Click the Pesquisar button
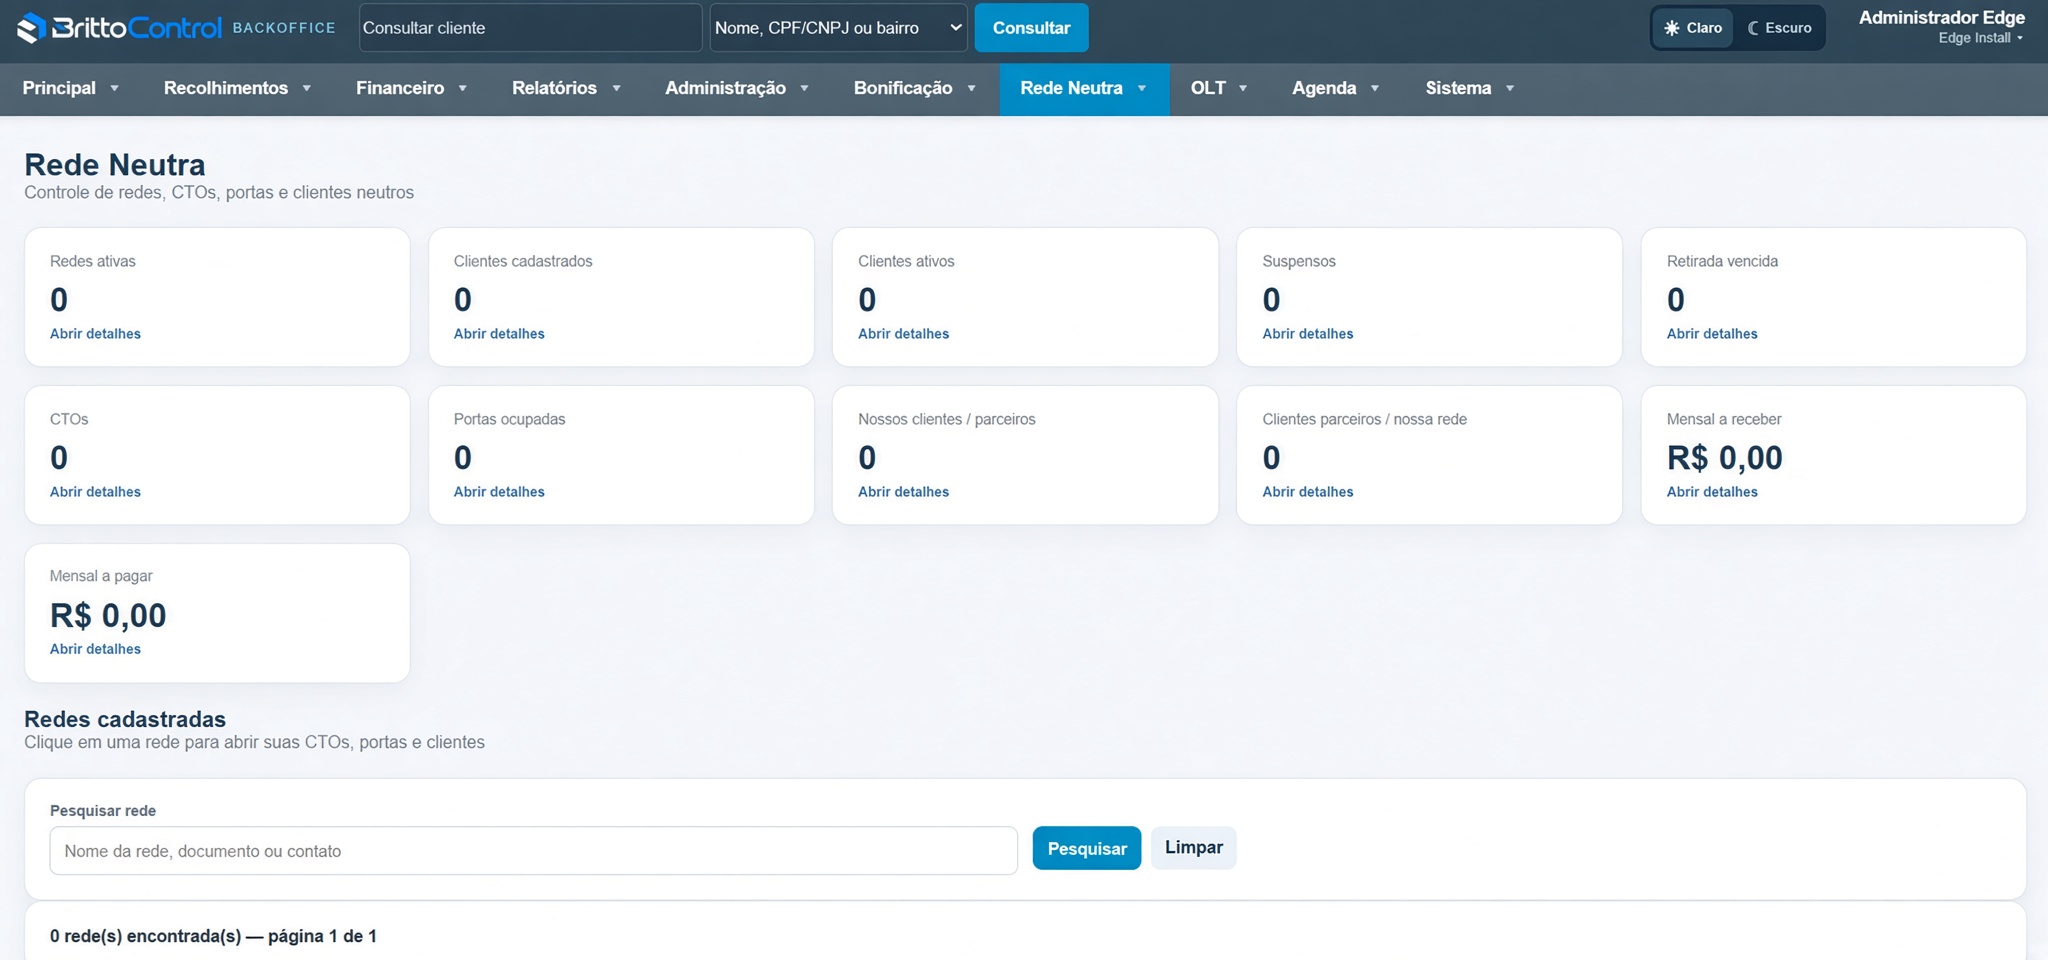Screen dimensions: 2048x960 click(x=1086, y=848)
